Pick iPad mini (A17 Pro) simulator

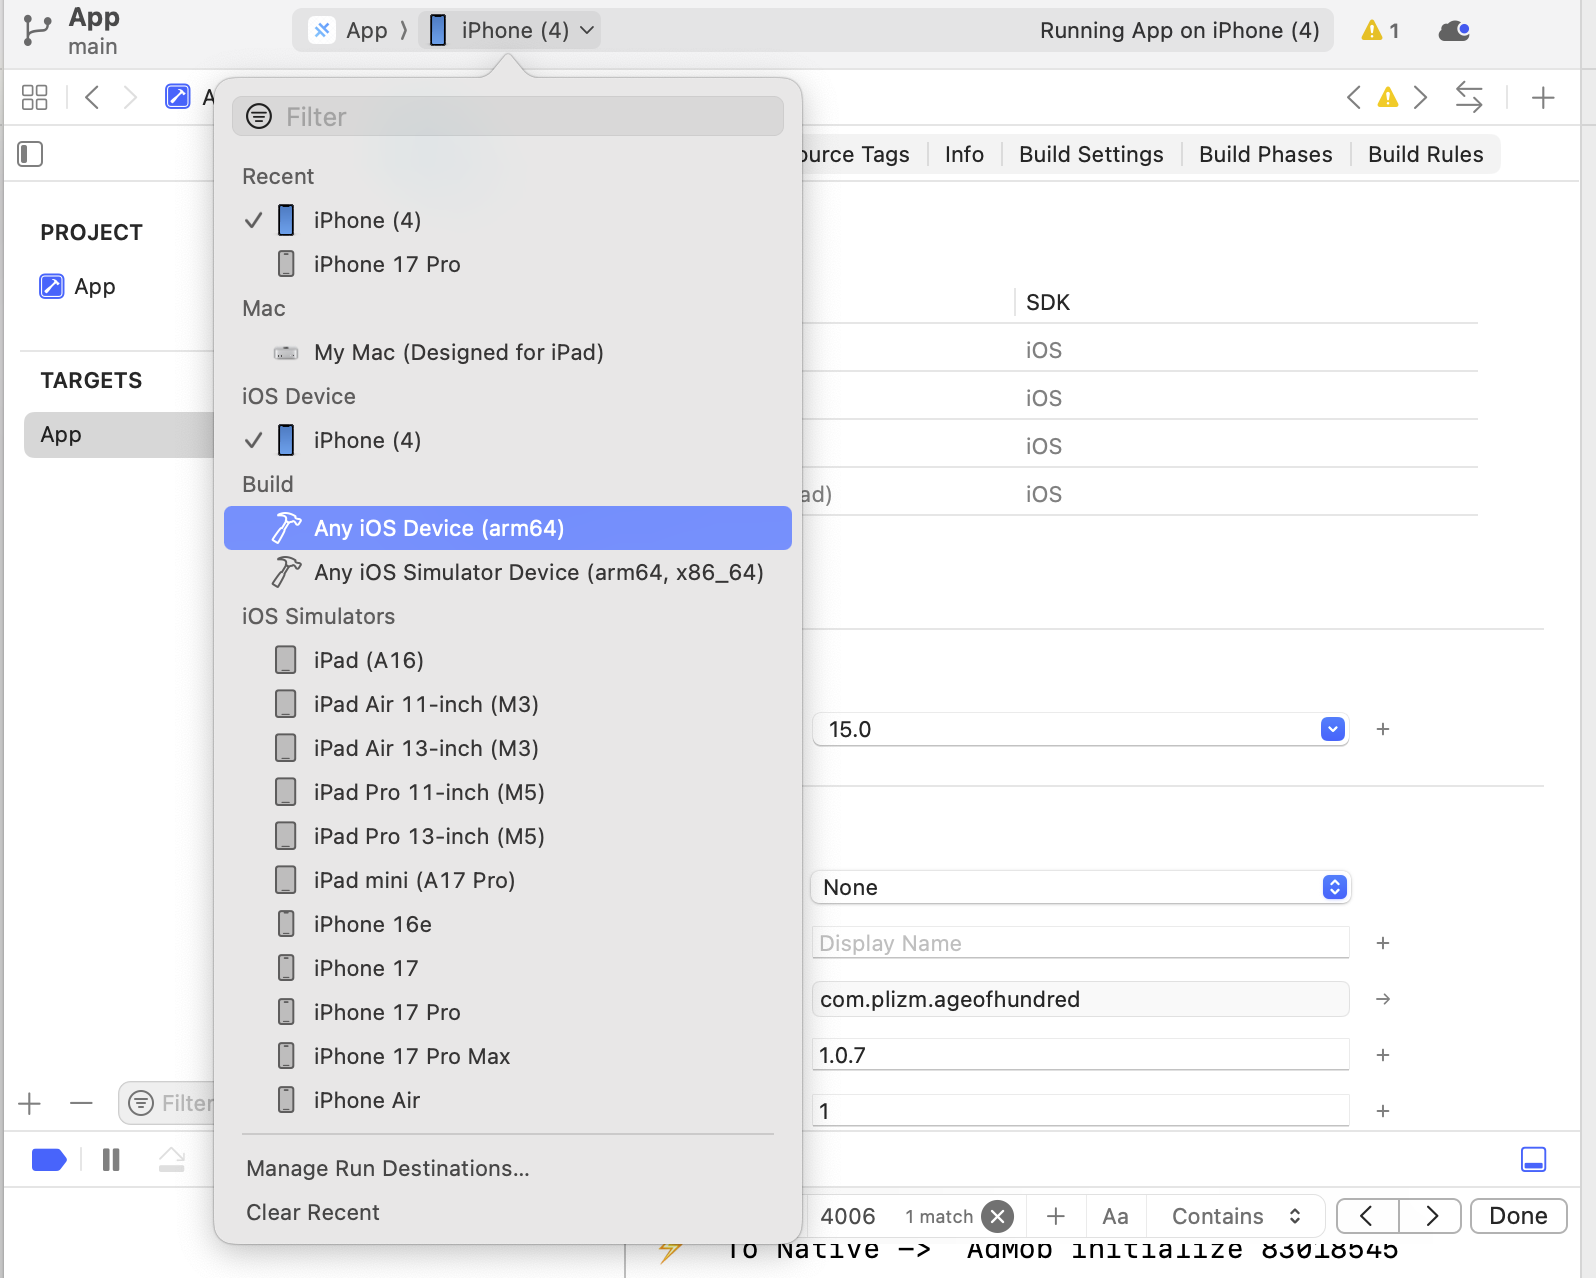point(508,880)
